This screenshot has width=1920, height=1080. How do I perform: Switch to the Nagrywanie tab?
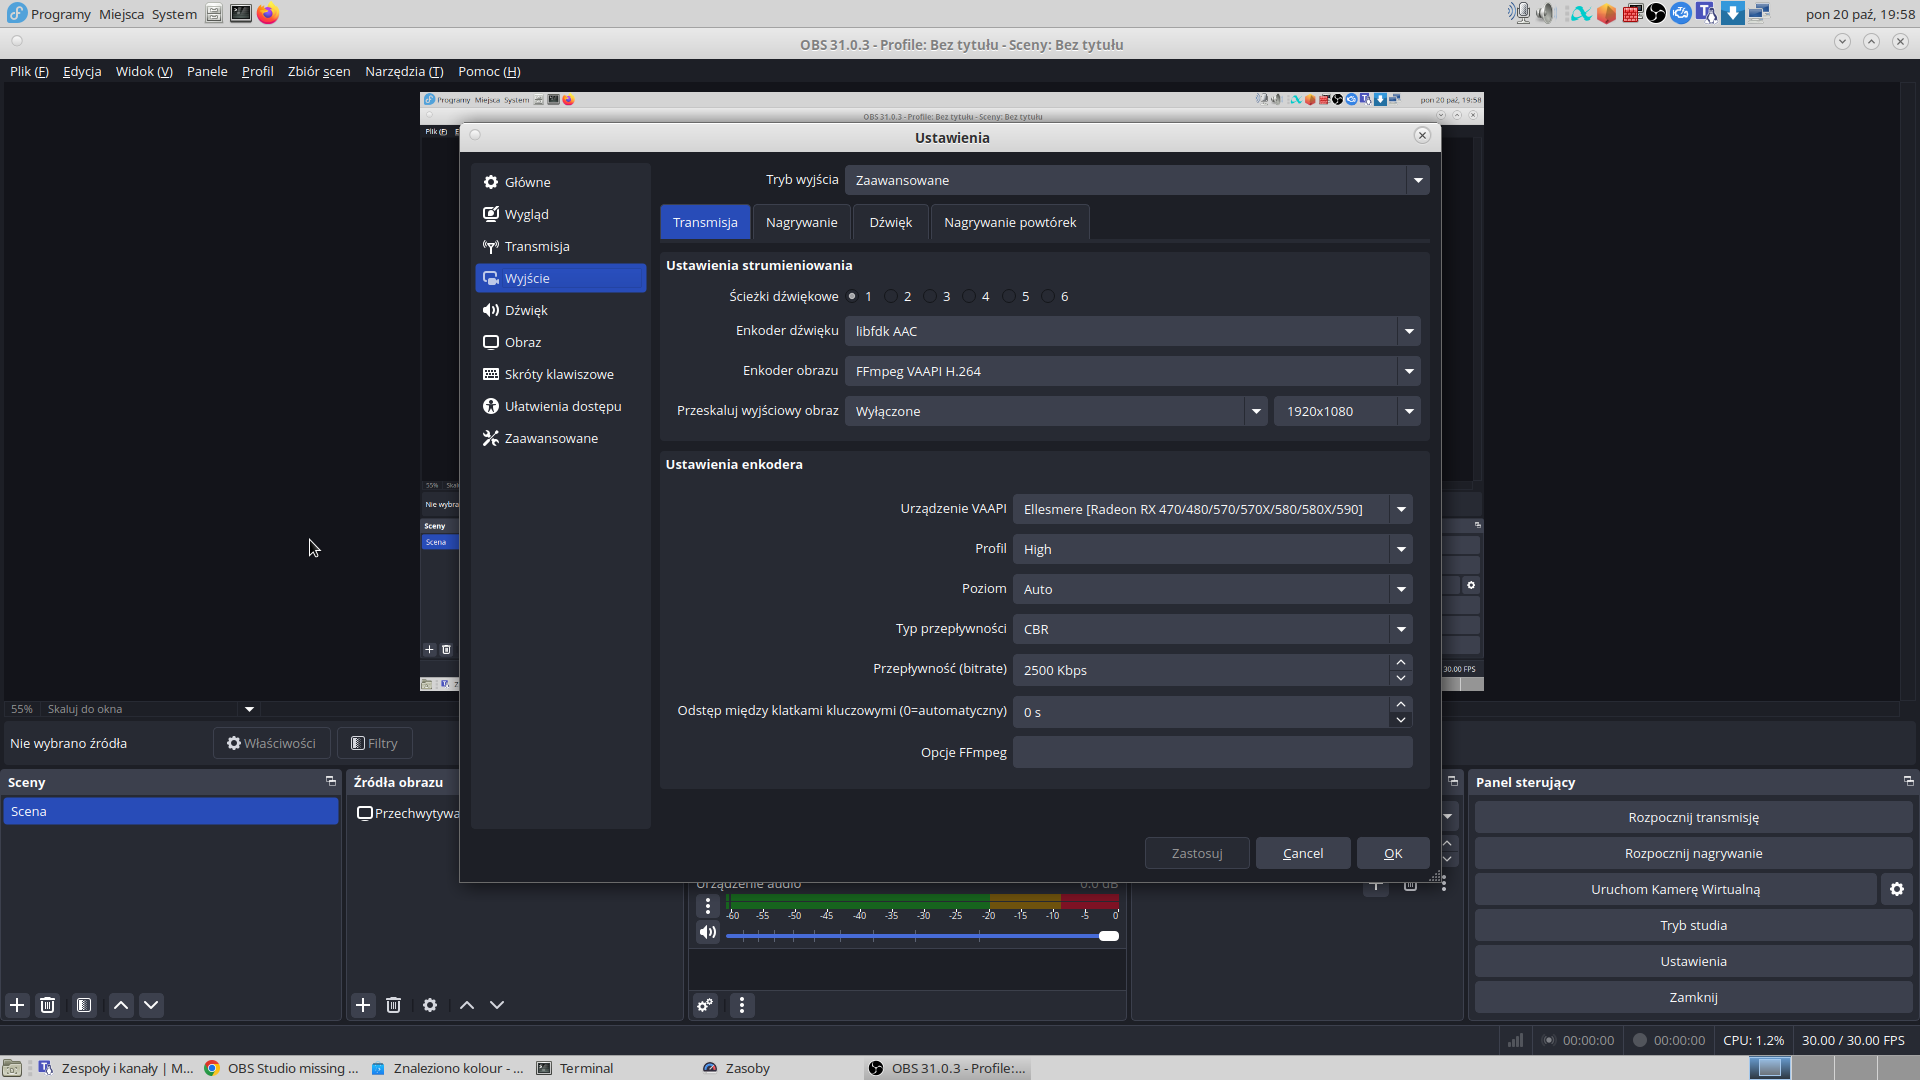tap(801, 222)
